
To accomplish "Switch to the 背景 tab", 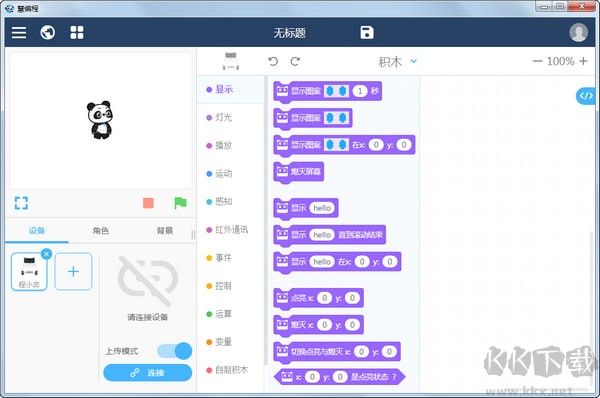I will tap(165, 230).
